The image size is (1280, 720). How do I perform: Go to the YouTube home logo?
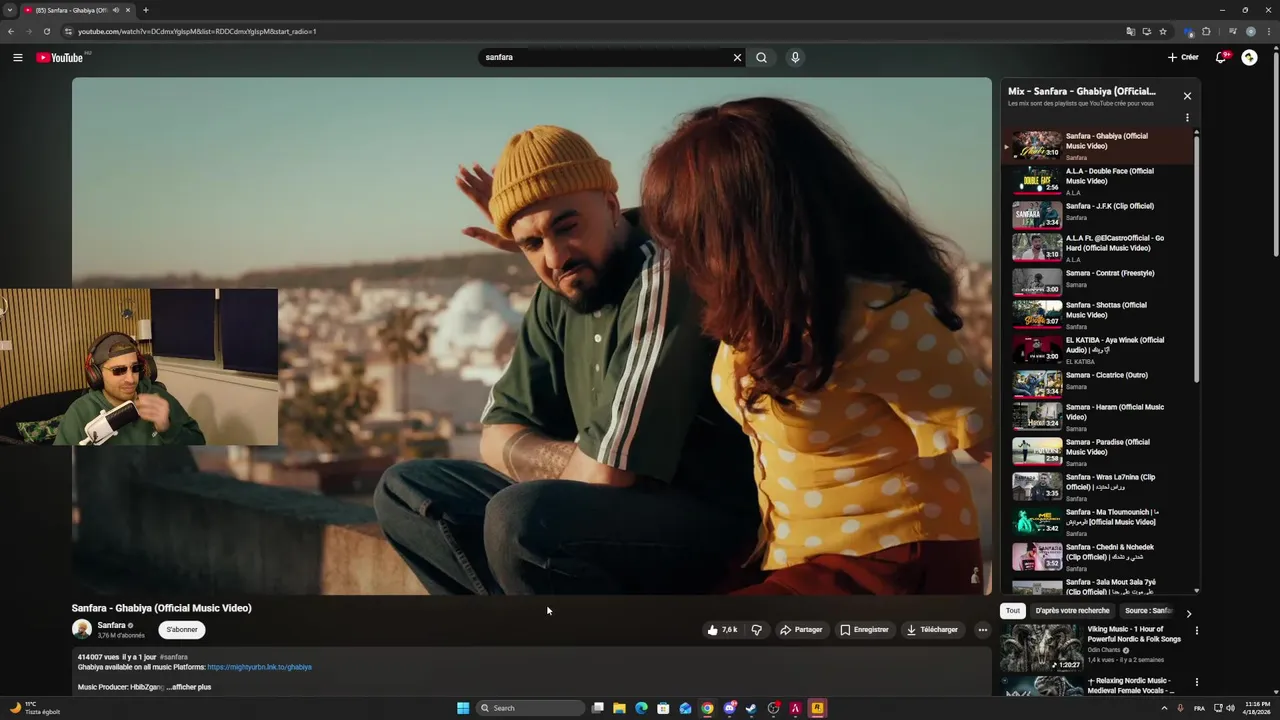(60, 57)
